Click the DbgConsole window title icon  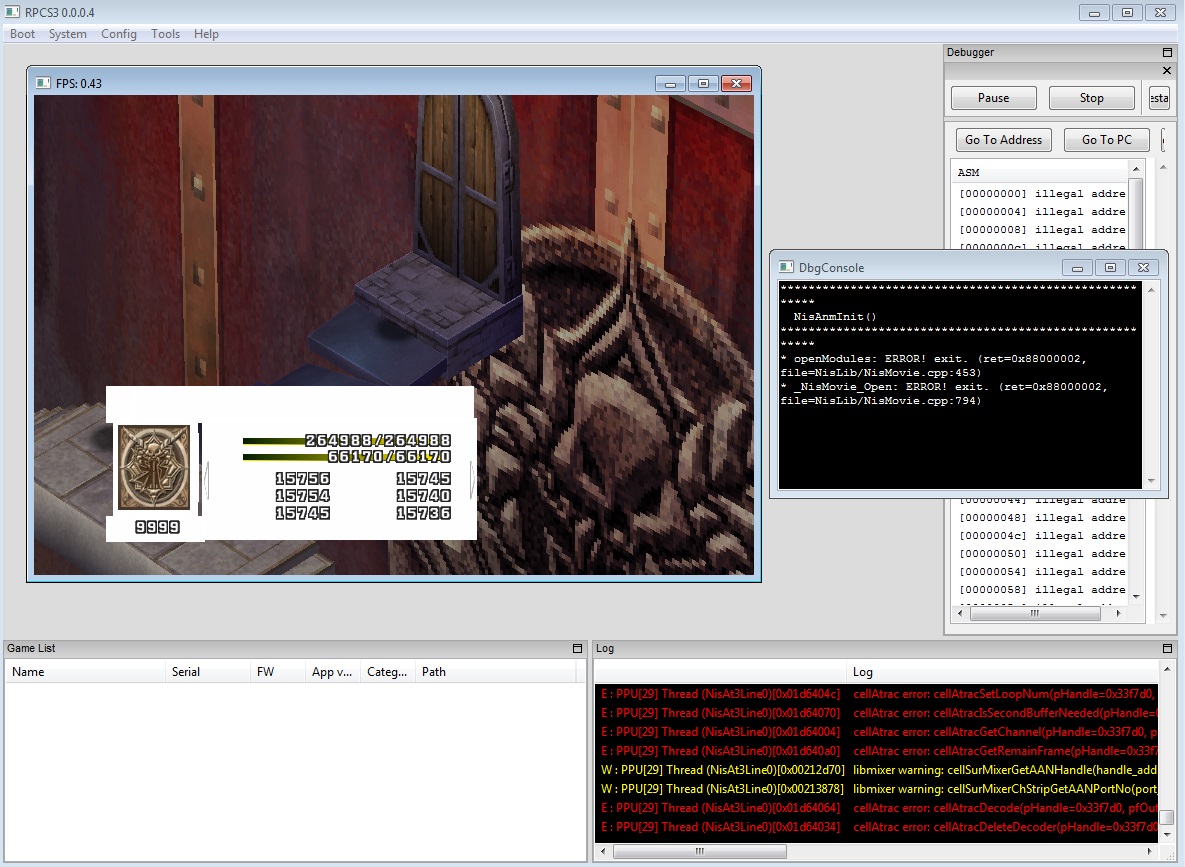point(787,267)
